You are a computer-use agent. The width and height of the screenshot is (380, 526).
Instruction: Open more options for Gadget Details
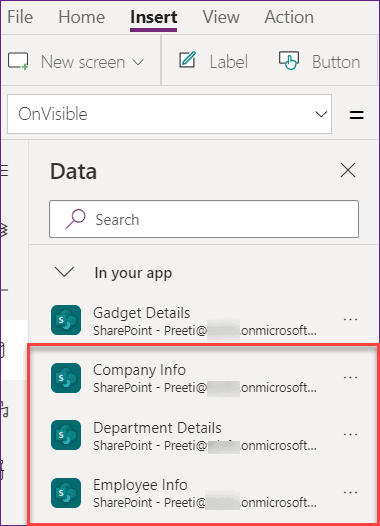click(x=350, y=319)
